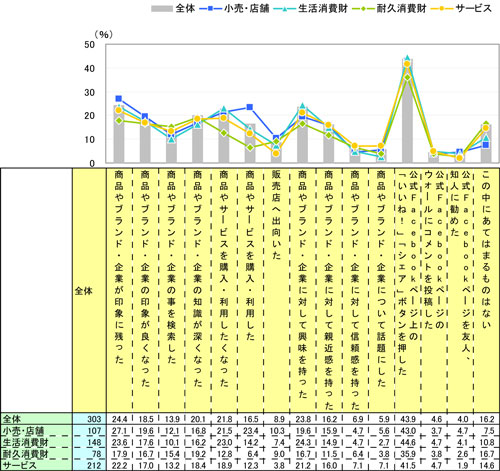This screenshot has width=500, height=471.
Task: Click the green diamond 耐久消費財 legend marker
Action: 363,9
